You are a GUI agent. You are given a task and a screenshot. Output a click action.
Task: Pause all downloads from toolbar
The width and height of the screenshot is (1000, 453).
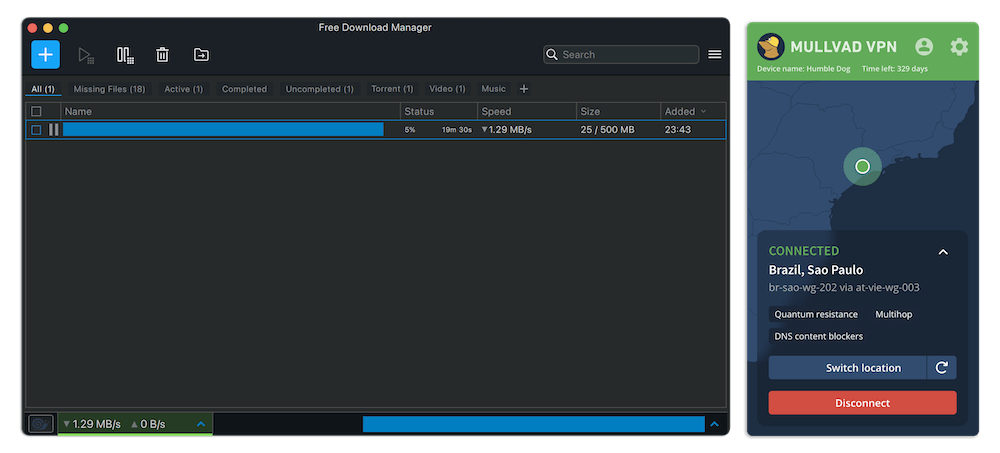point(125,55)
